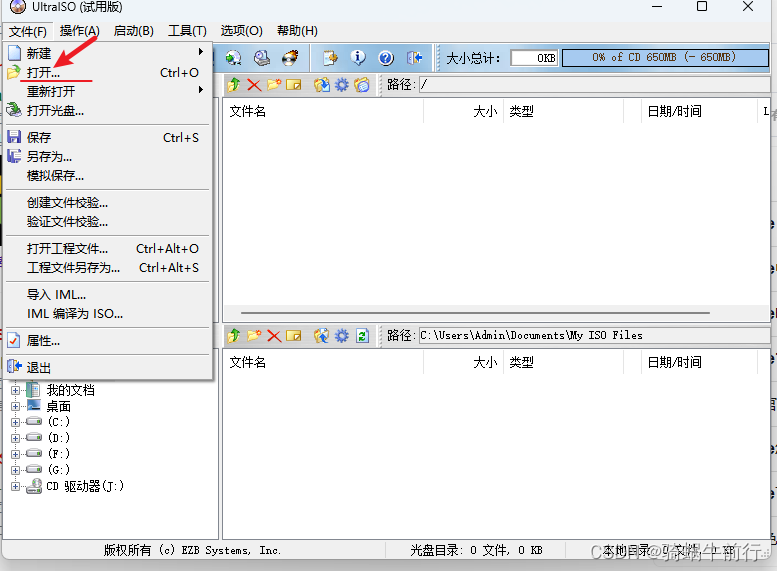
Task: Click the blue info bubble toolbar icon
Action: point(358,58)
